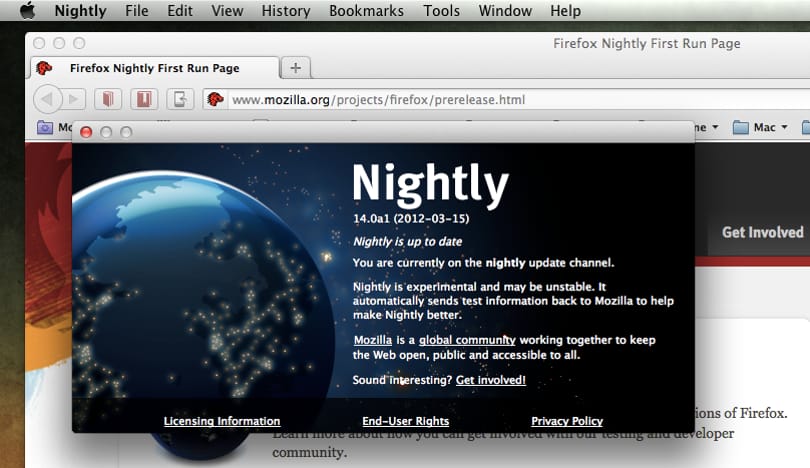
Task: Open the Edit menu
Action: click(180, 10)
